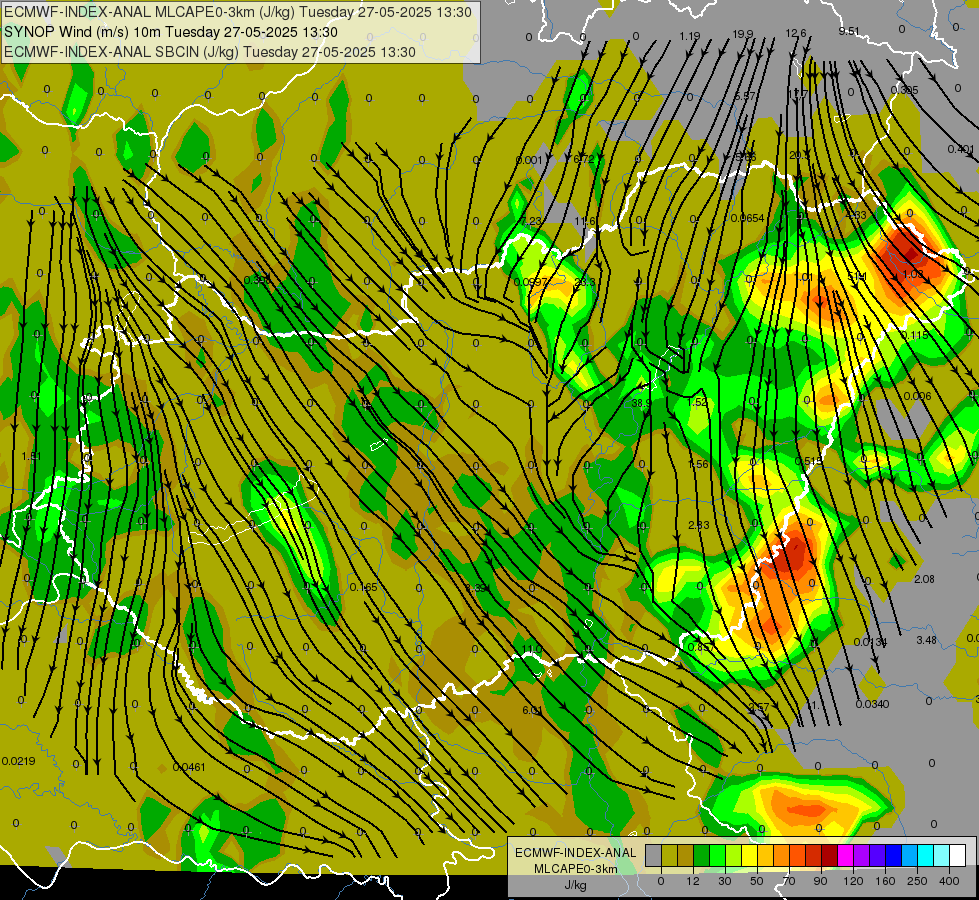
Task: Click the magenta legend swatch
Action: tap(845, 856)
